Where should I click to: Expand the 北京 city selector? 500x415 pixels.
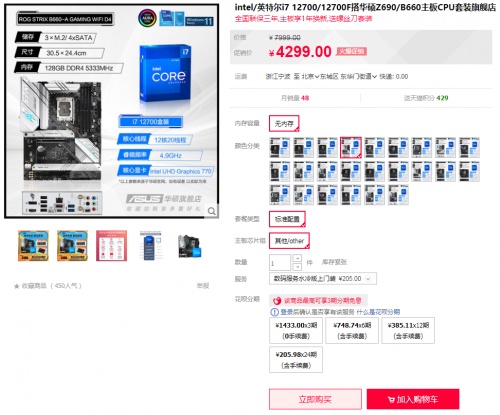310,77
